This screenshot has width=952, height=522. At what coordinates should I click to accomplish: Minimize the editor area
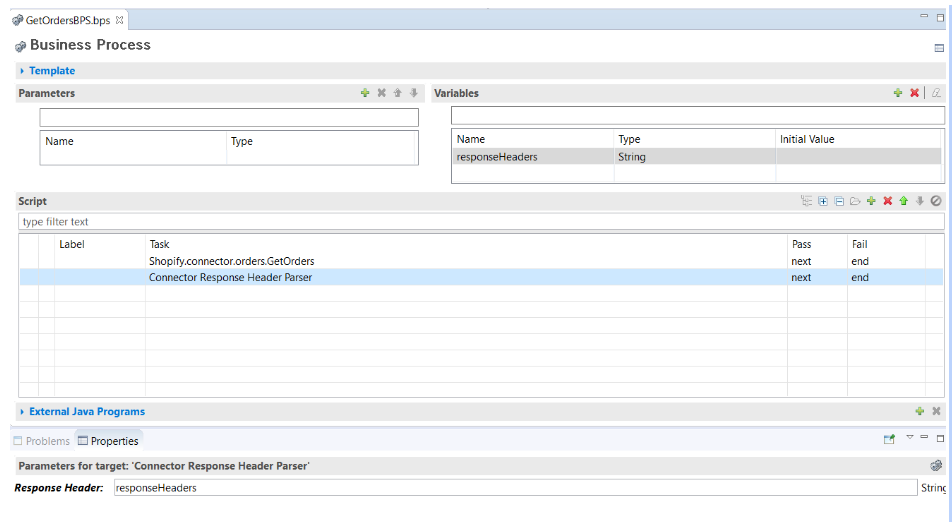point(924,16)
